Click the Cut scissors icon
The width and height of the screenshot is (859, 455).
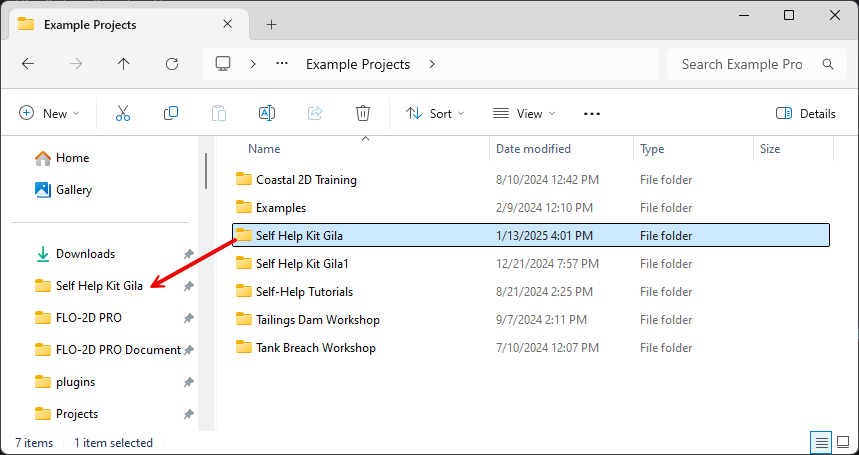click(123, 114)
